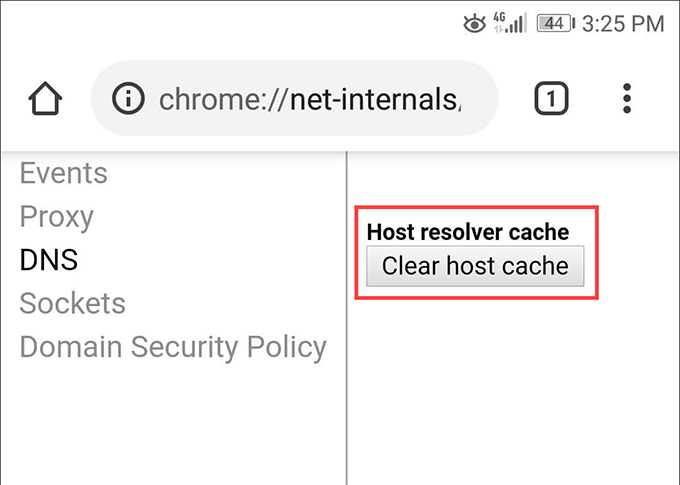This screenshot has height=485, width=680.
Task: Select Events in the sidebar
Action: 63,174
